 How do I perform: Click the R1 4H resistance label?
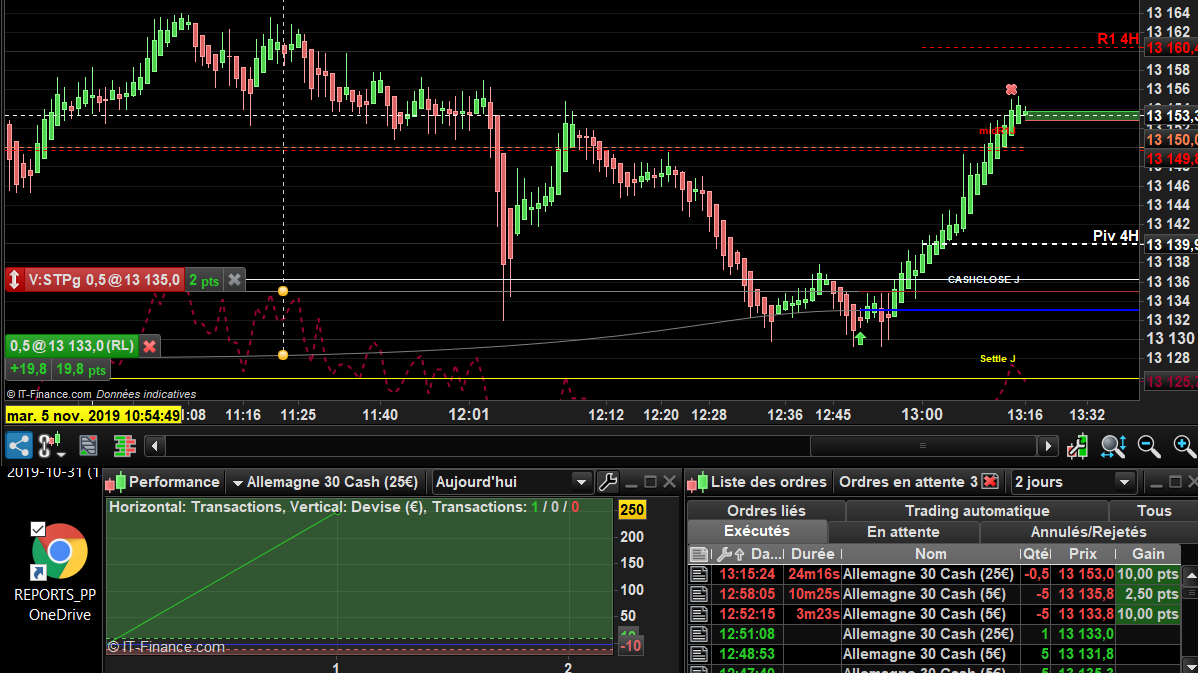point(1118,39)
